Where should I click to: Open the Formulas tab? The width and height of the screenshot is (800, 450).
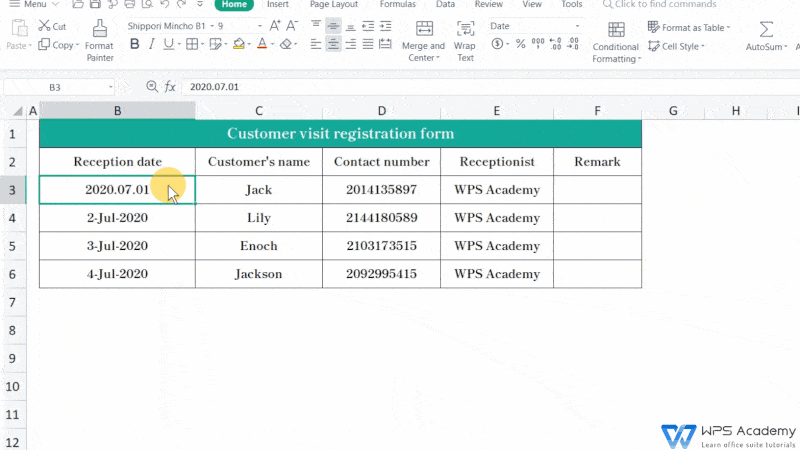tap(397, 4)
